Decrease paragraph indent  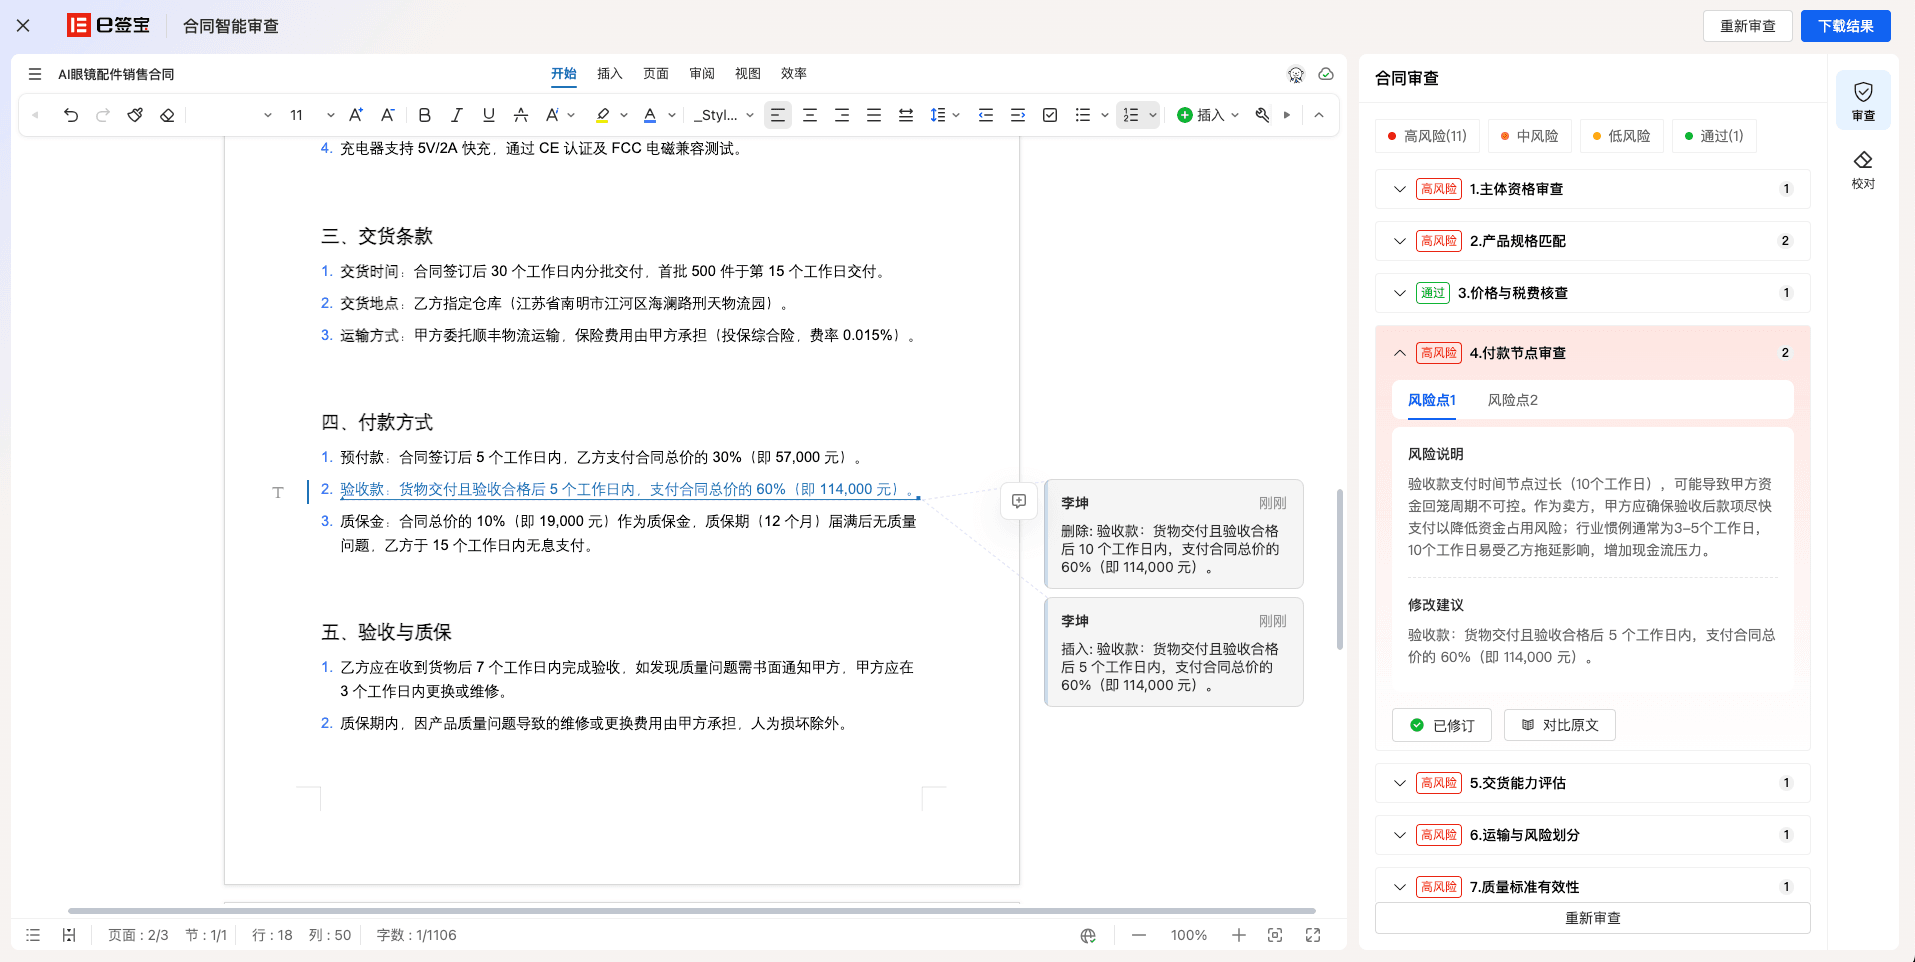986,115
